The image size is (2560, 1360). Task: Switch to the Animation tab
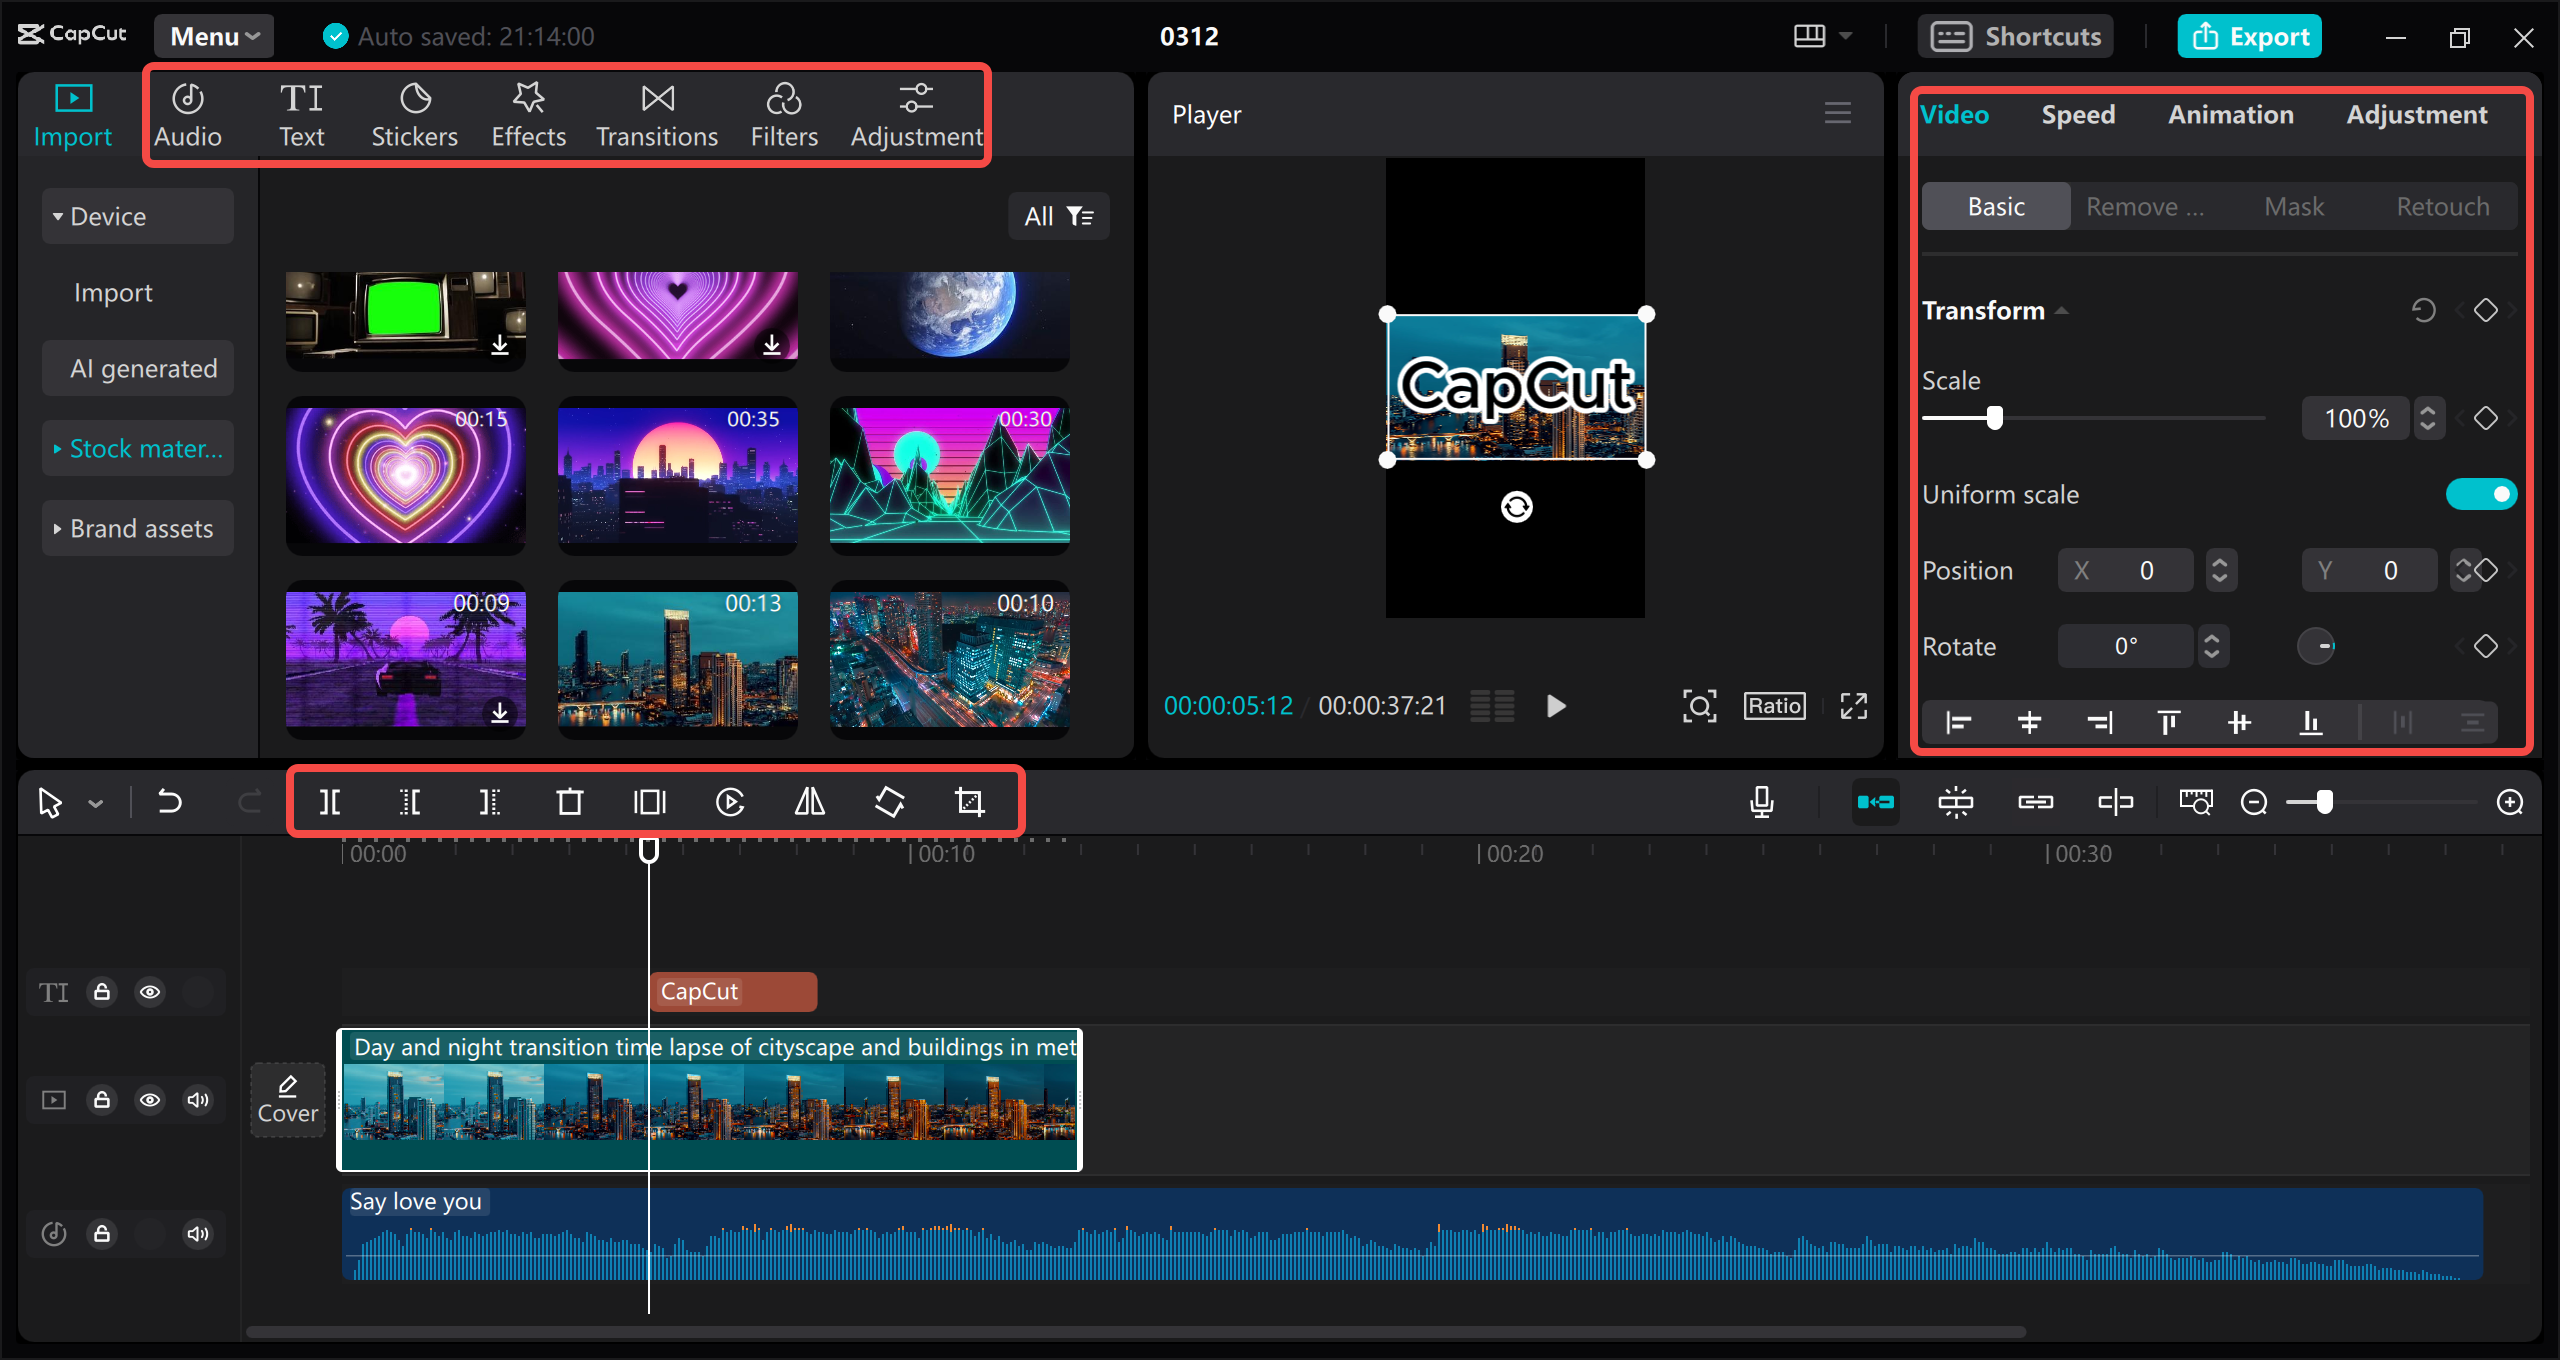tap(2232, 115)
